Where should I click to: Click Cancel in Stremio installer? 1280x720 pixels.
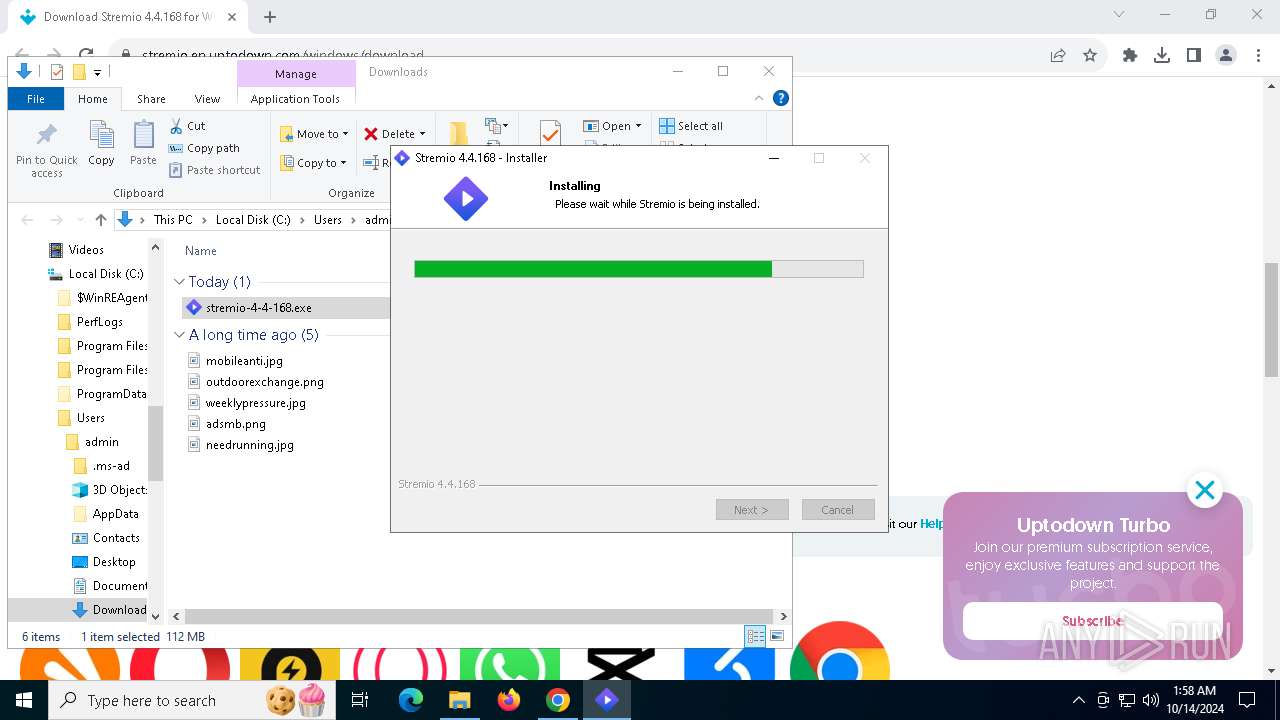(838, 510)
